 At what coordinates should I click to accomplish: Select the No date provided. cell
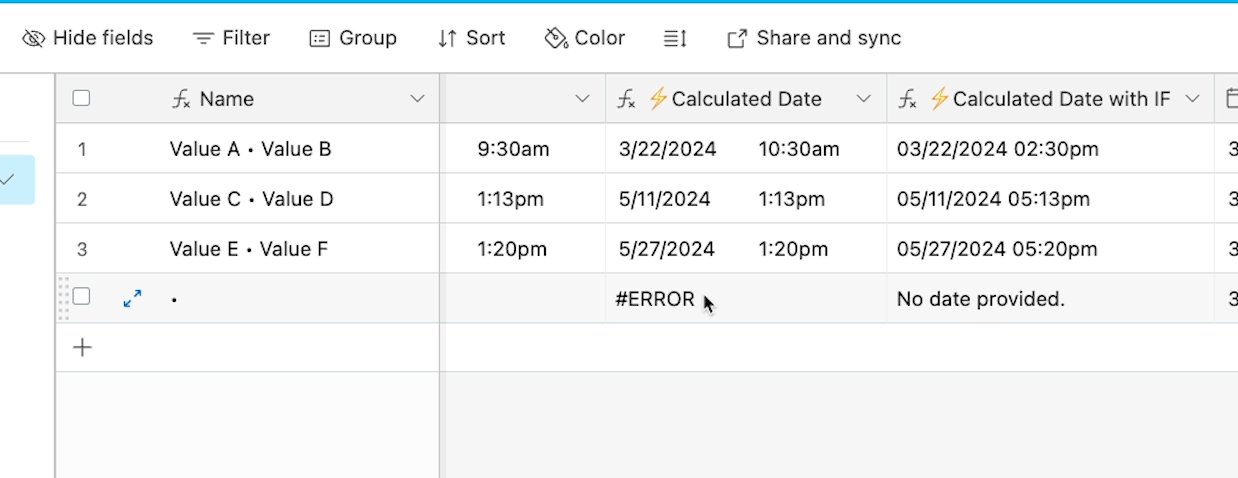1050,298
